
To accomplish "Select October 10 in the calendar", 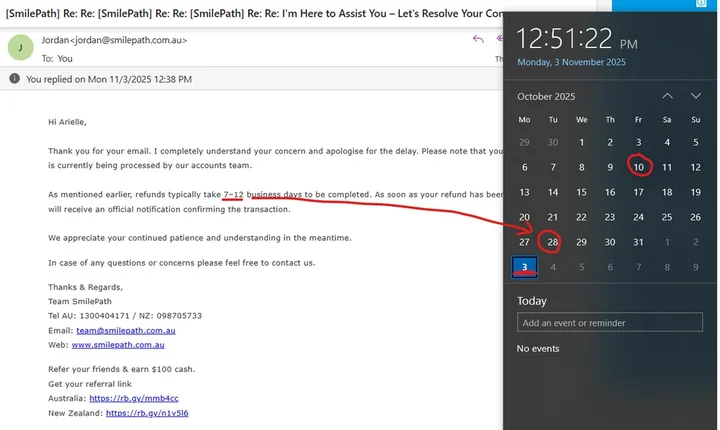I will [638, 167].
